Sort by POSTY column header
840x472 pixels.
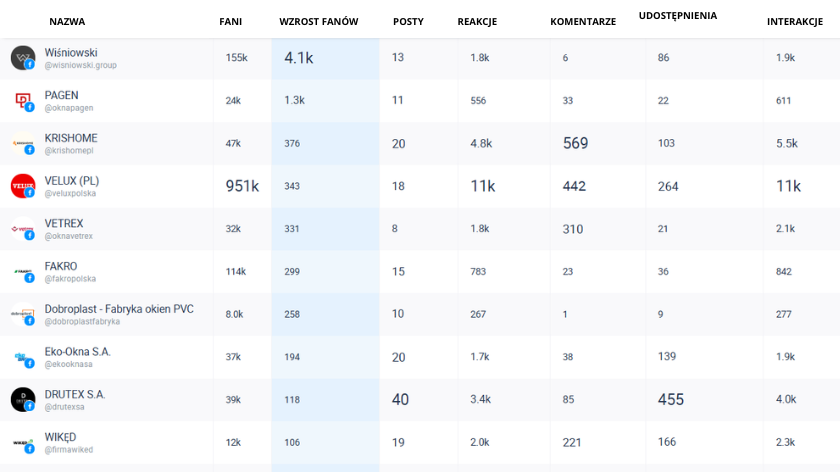408,21
